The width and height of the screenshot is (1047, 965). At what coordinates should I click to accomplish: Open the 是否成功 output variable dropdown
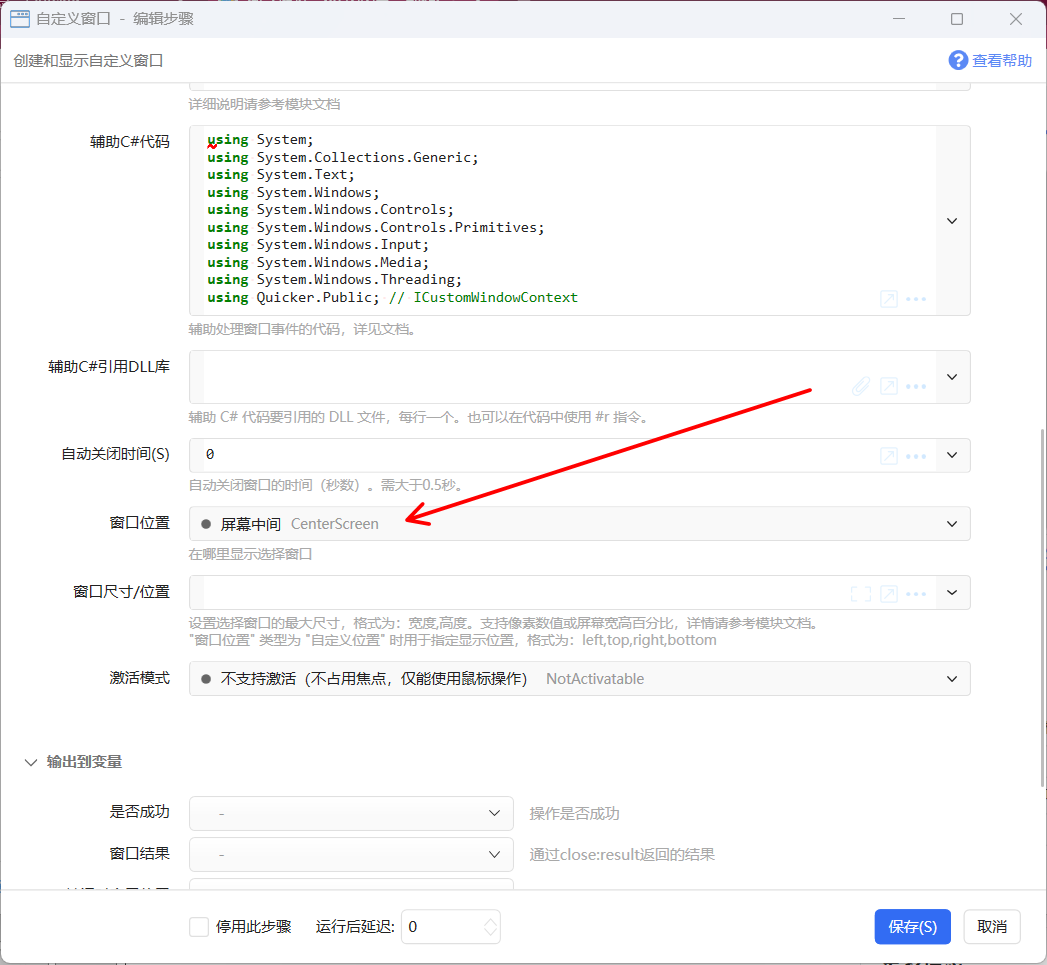pyautogui.click(x=351, y=813)
